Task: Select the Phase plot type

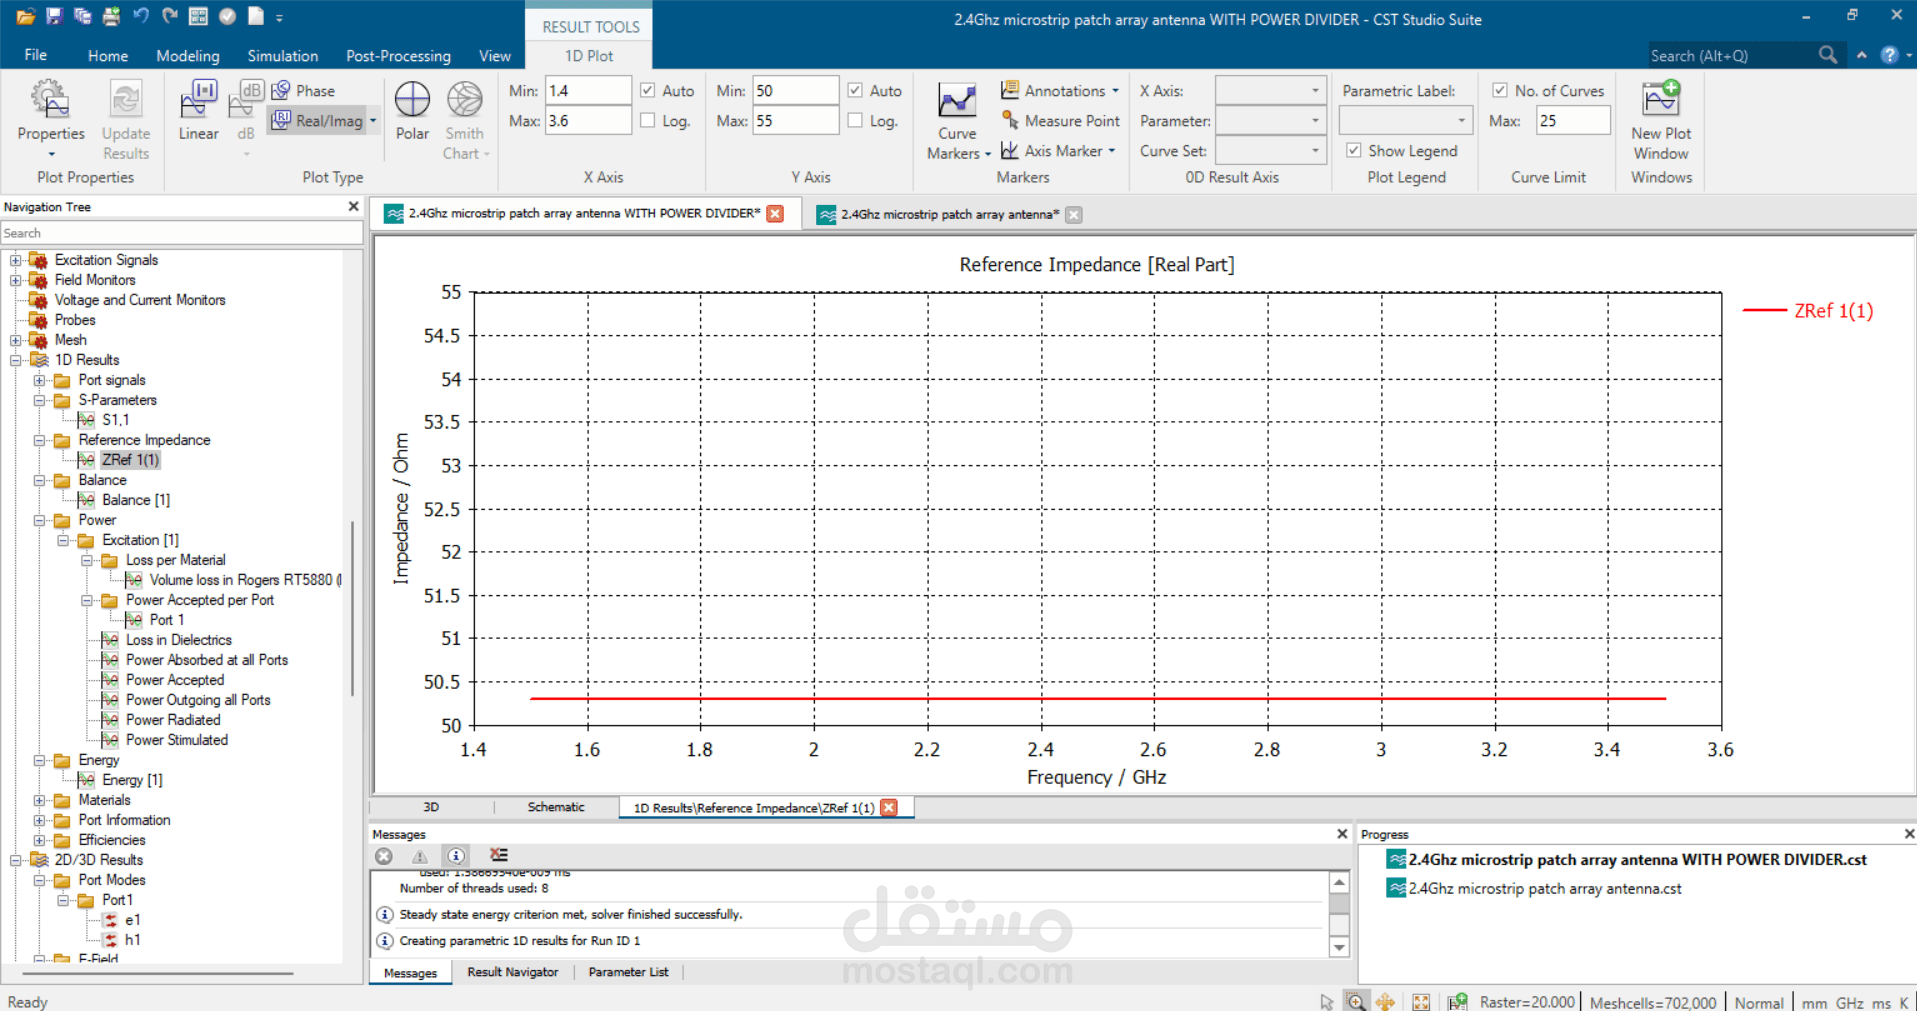Action: 304,90
